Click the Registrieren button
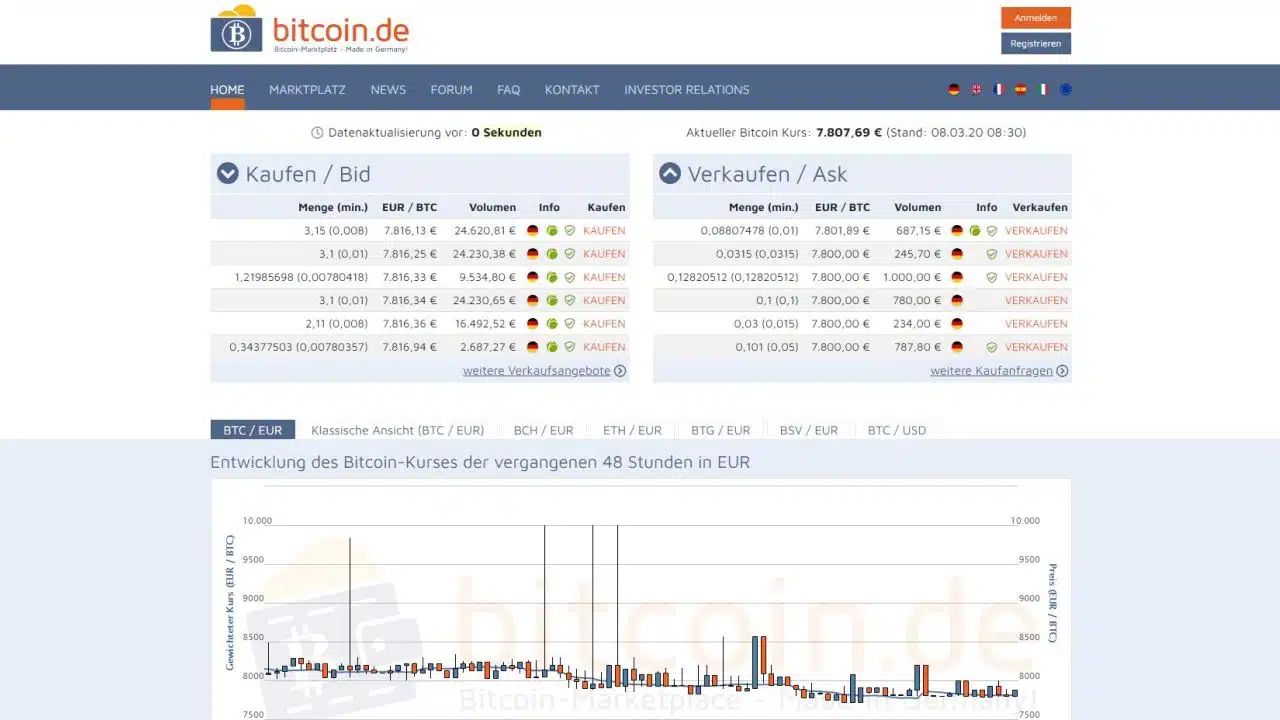Viewport: 1280px width, 720px height. click(1036, 43)
